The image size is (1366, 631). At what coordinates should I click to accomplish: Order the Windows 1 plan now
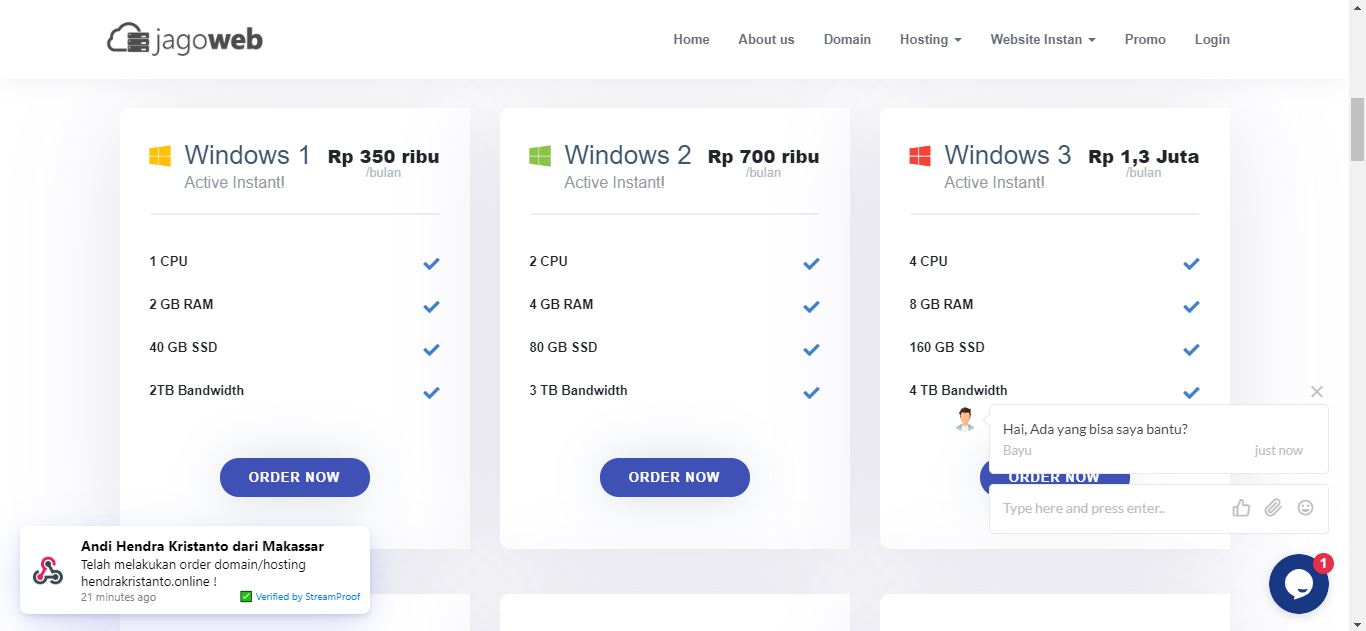click(295, 477)
